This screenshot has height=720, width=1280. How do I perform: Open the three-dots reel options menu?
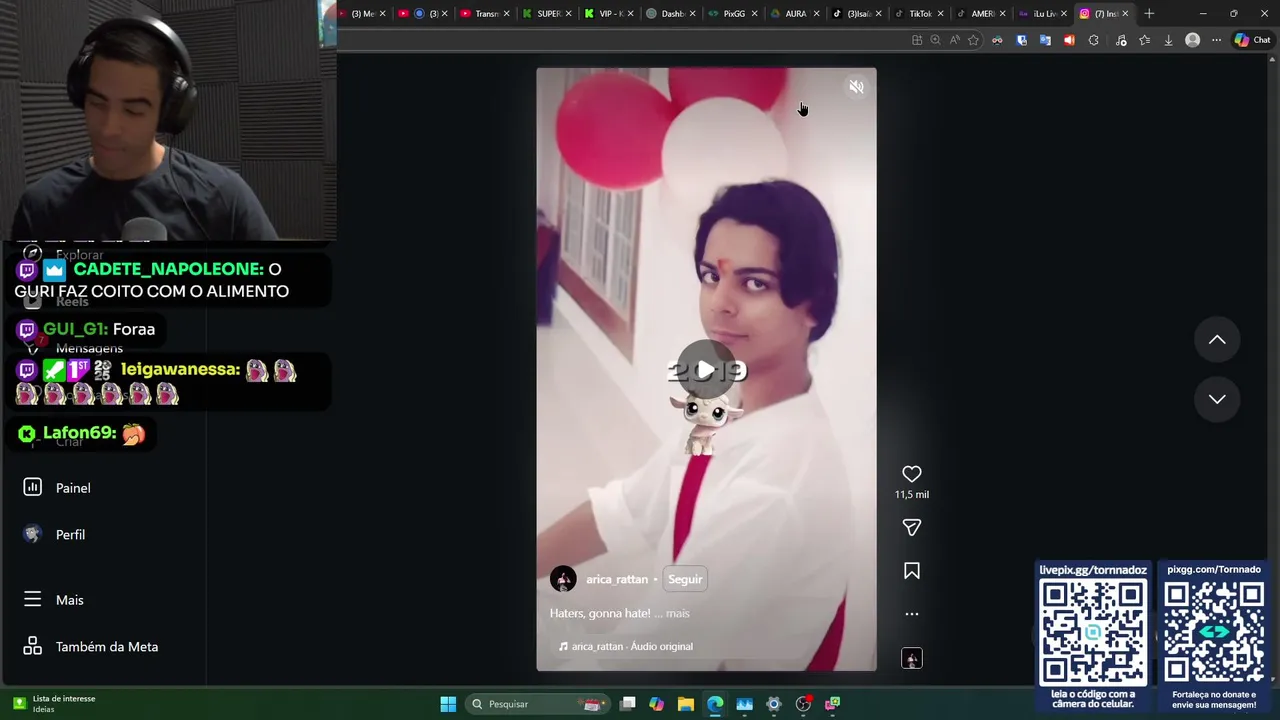[911, 614]
